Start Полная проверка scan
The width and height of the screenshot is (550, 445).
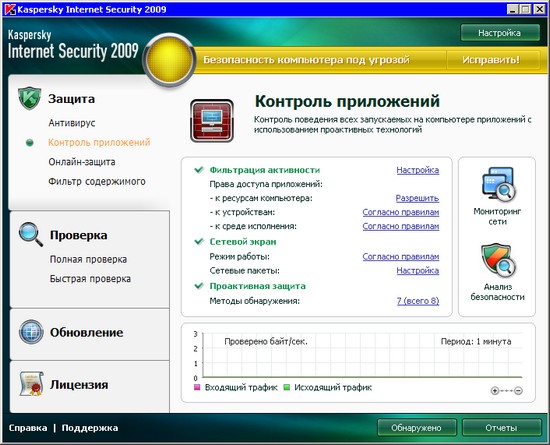(88, 259)
